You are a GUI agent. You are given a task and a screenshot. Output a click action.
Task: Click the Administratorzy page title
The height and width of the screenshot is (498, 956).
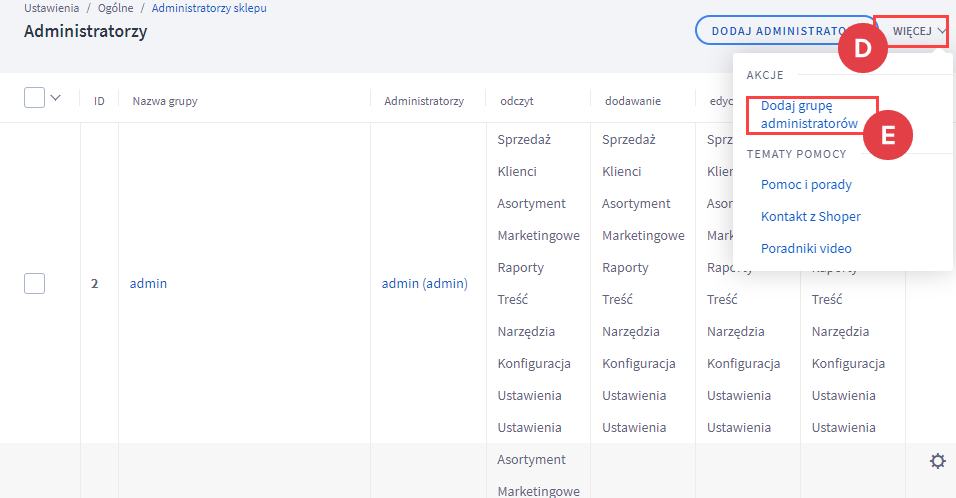[x=85, y=31]
